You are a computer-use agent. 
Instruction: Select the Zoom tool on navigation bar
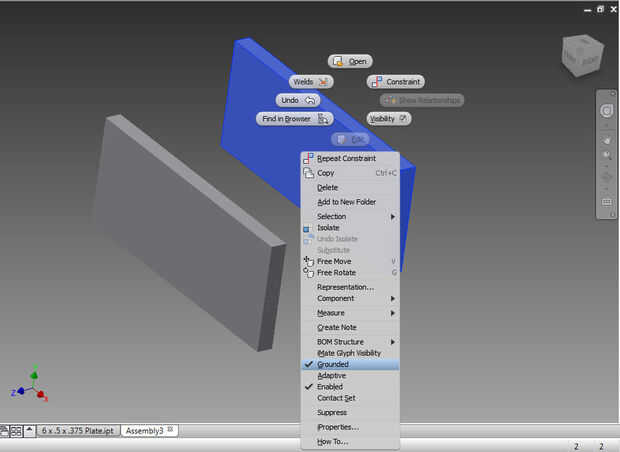pyautogui.click(x=607, y=155)
